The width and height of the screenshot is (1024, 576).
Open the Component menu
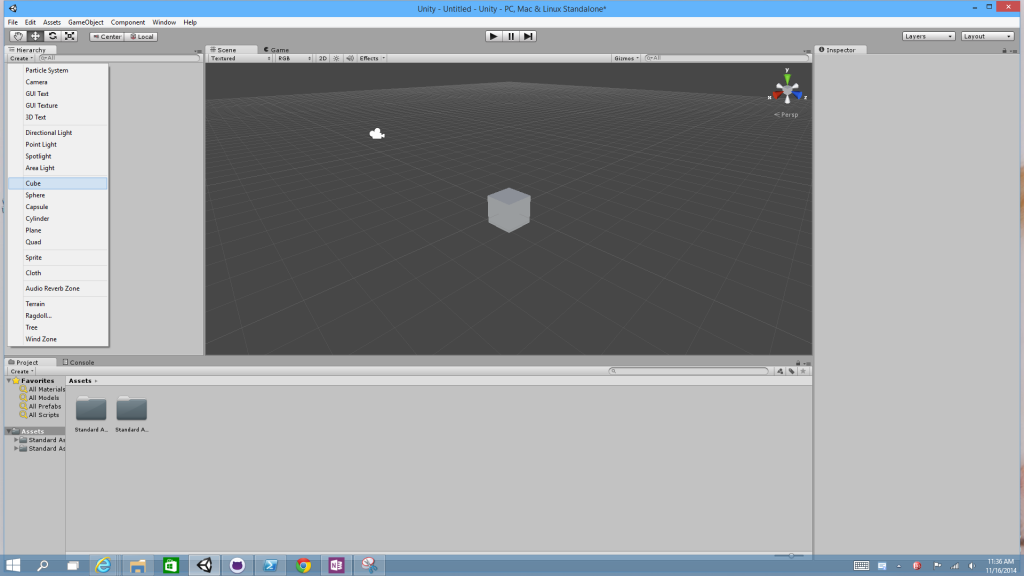pyautogui.click(x=127, y=22)
